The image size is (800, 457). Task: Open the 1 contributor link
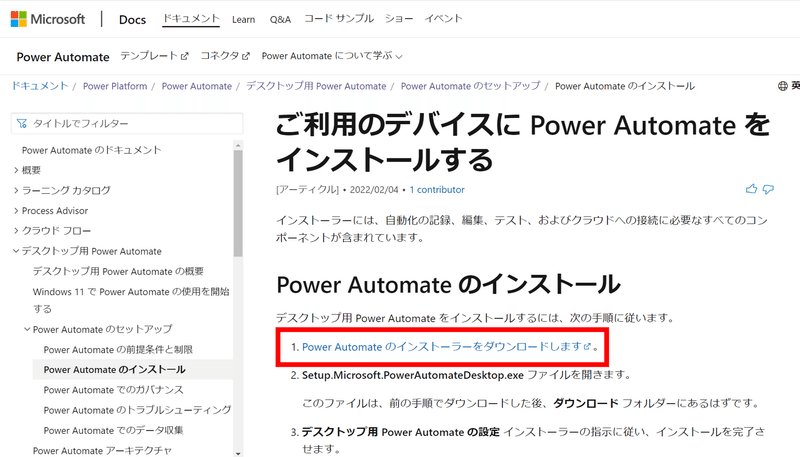tap(437, 190)
